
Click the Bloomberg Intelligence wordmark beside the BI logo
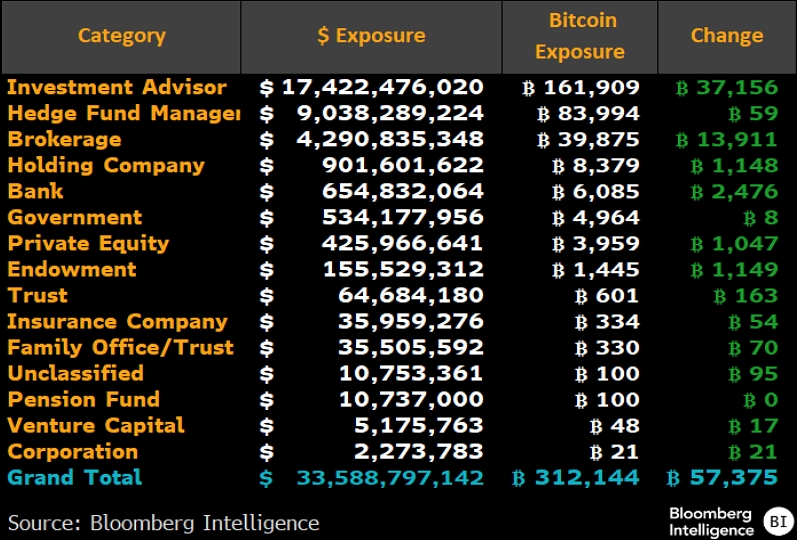(711, 521)
